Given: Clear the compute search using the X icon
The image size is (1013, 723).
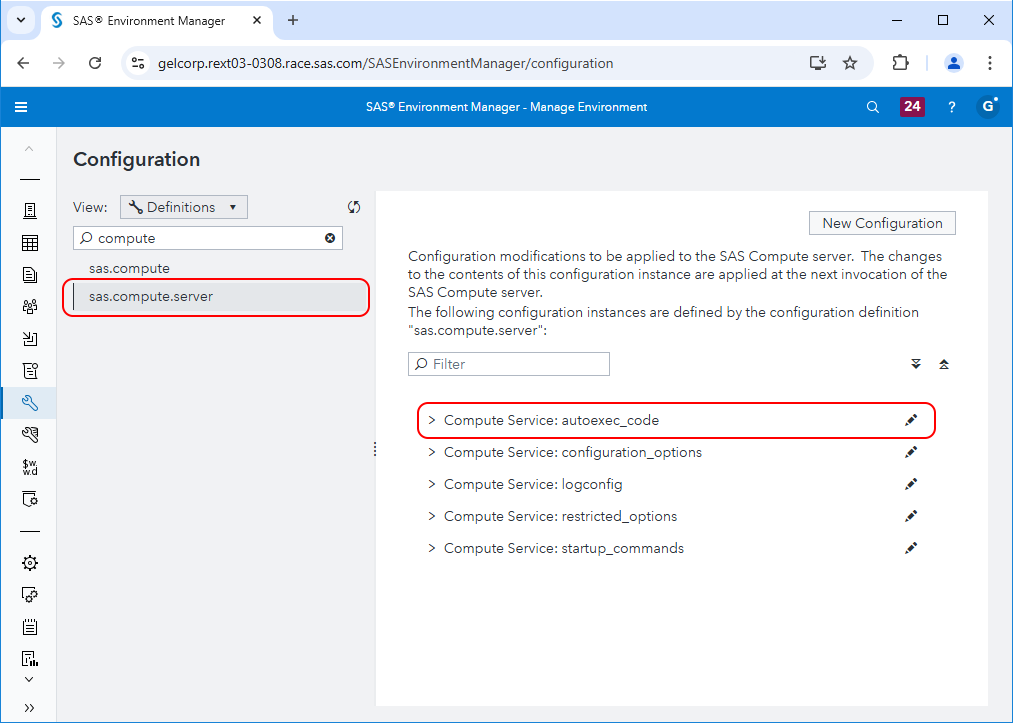Looking at the screenshot, I should pyautogui.click(x=329, y=238).
